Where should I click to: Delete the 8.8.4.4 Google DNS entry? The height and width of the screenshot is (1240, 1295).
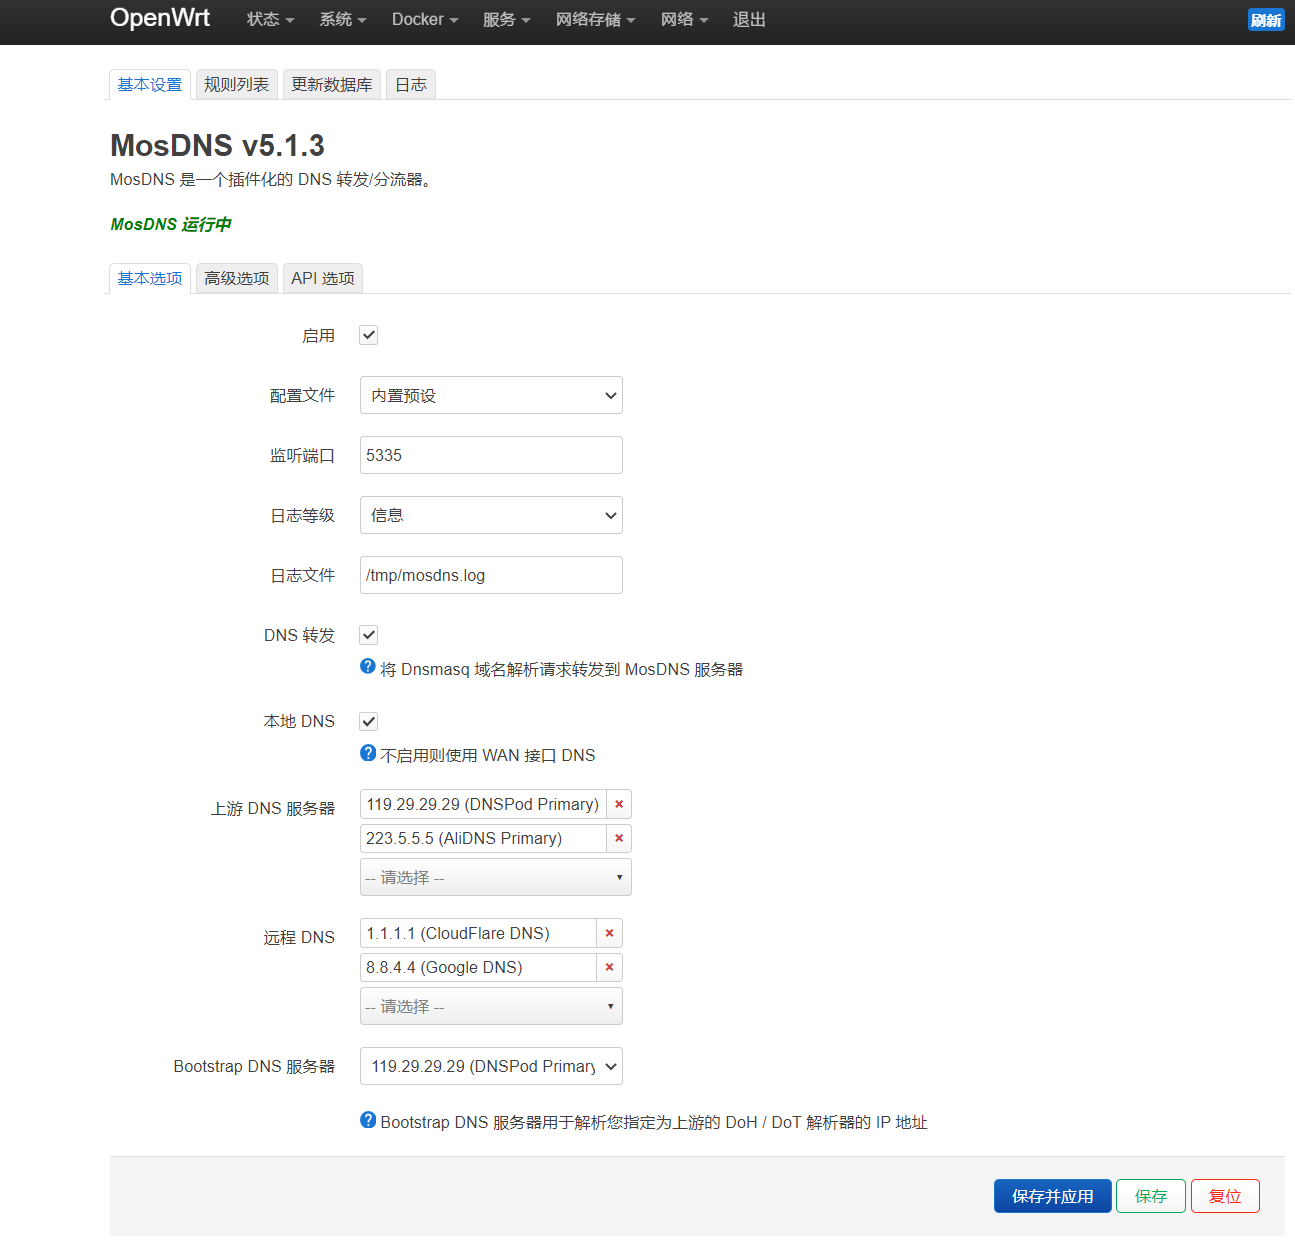[x=609, y=967]
